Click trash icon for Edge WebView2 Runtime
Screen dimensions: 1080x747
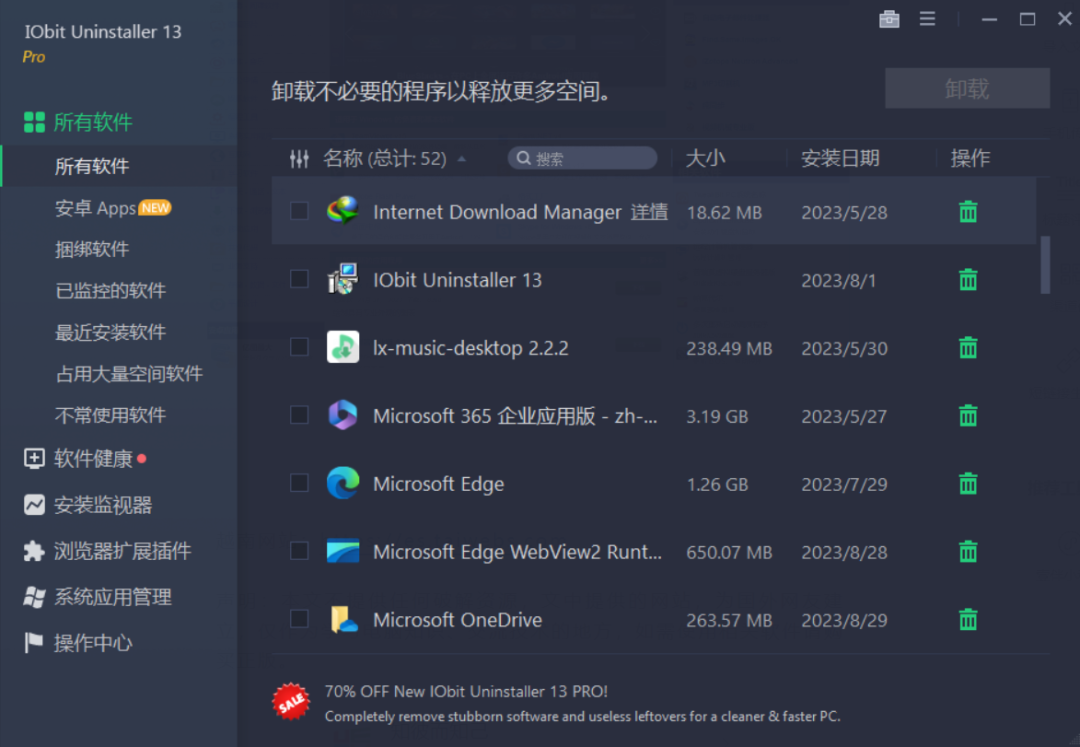click(x=968, y=551)
